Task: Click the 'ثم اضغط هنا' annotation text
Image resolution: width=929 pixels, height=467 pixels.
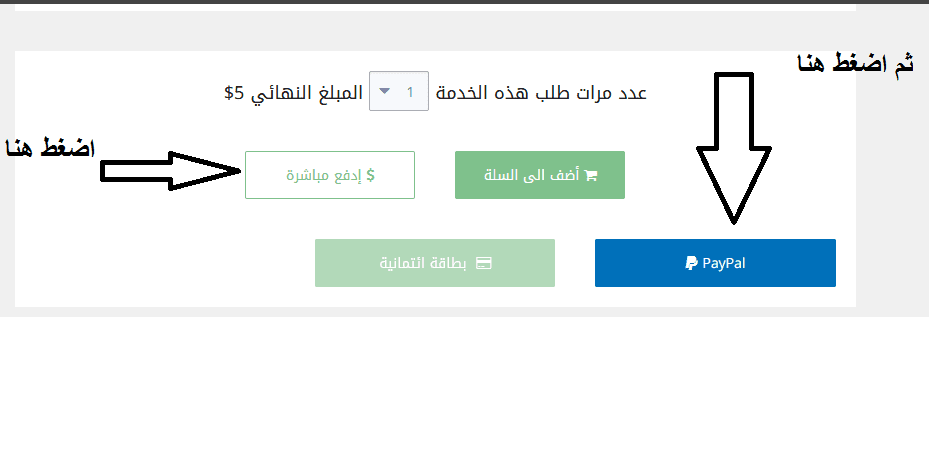Action: (x=855, y=66)
